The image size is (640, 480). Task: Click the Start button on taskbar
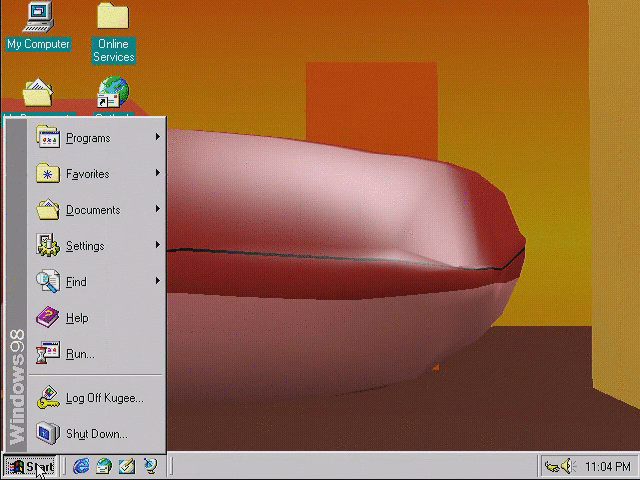pos(30,466)
